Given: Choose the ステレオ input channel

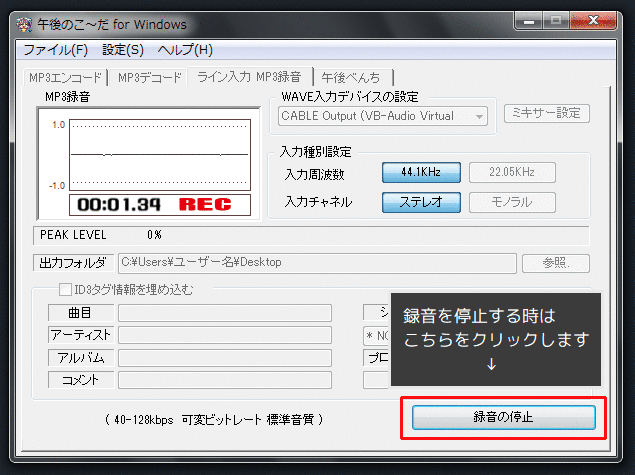Looking at the screenshot, I should pos(421,202).
